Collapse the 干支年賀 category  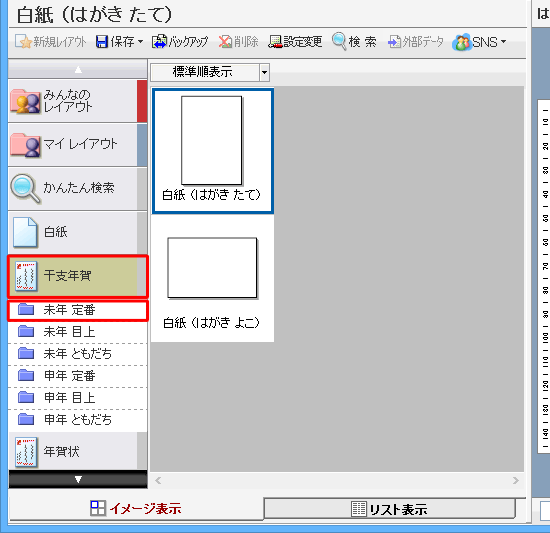click(x=78, y=276)
